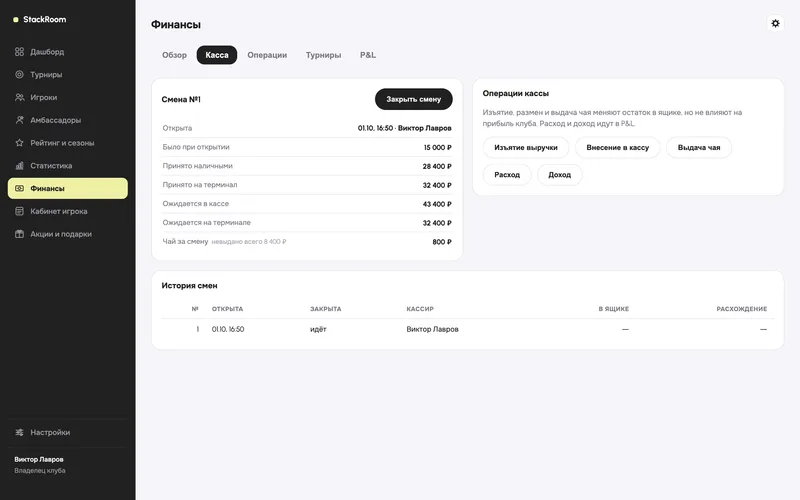The image size is (800, 500).
Task: Click the tea value 800 ₽
Action: tap(442, 242)
